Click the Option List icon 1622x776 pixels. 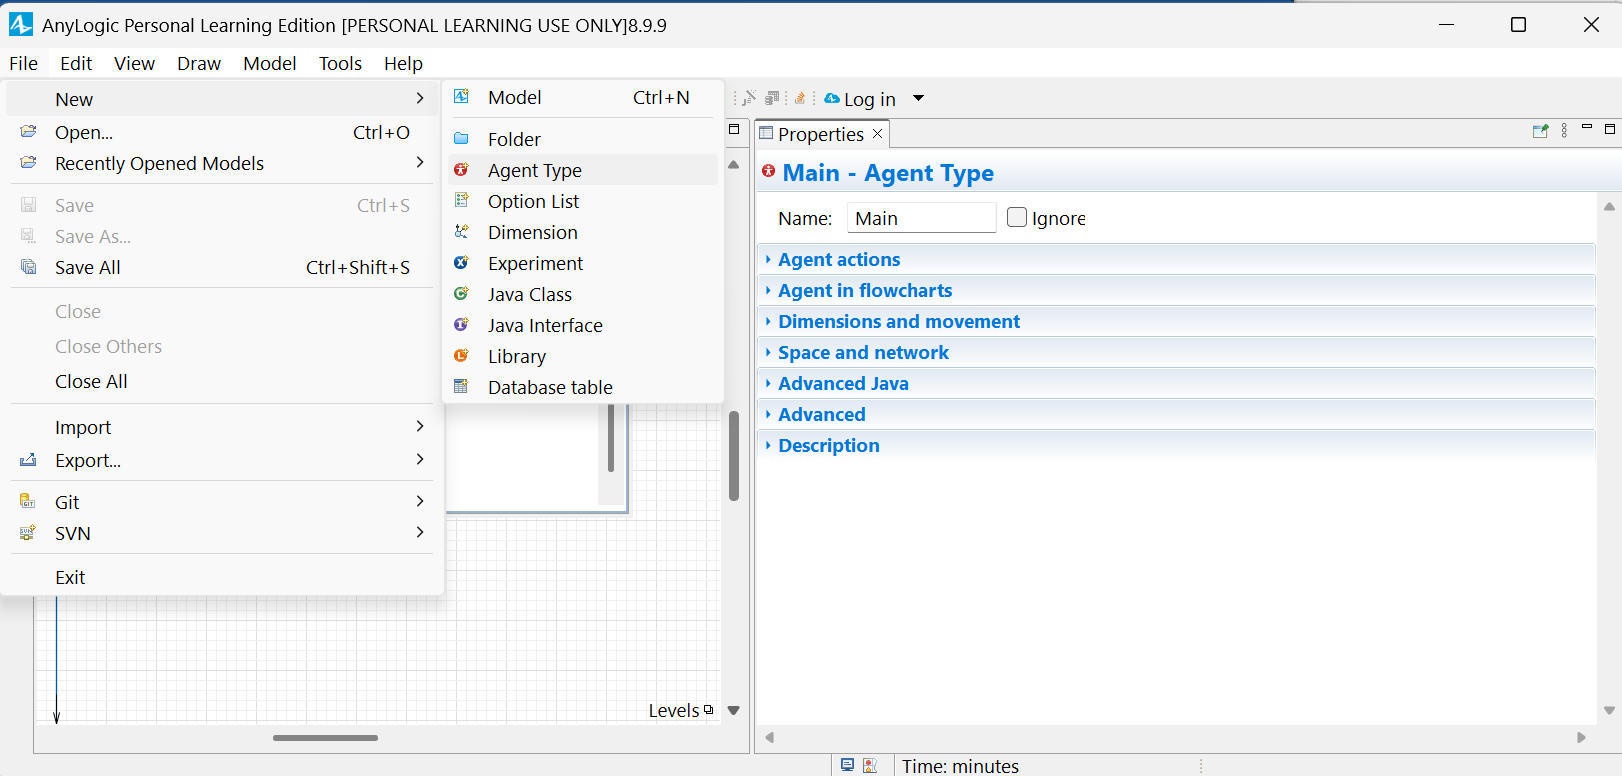(461, 201)
